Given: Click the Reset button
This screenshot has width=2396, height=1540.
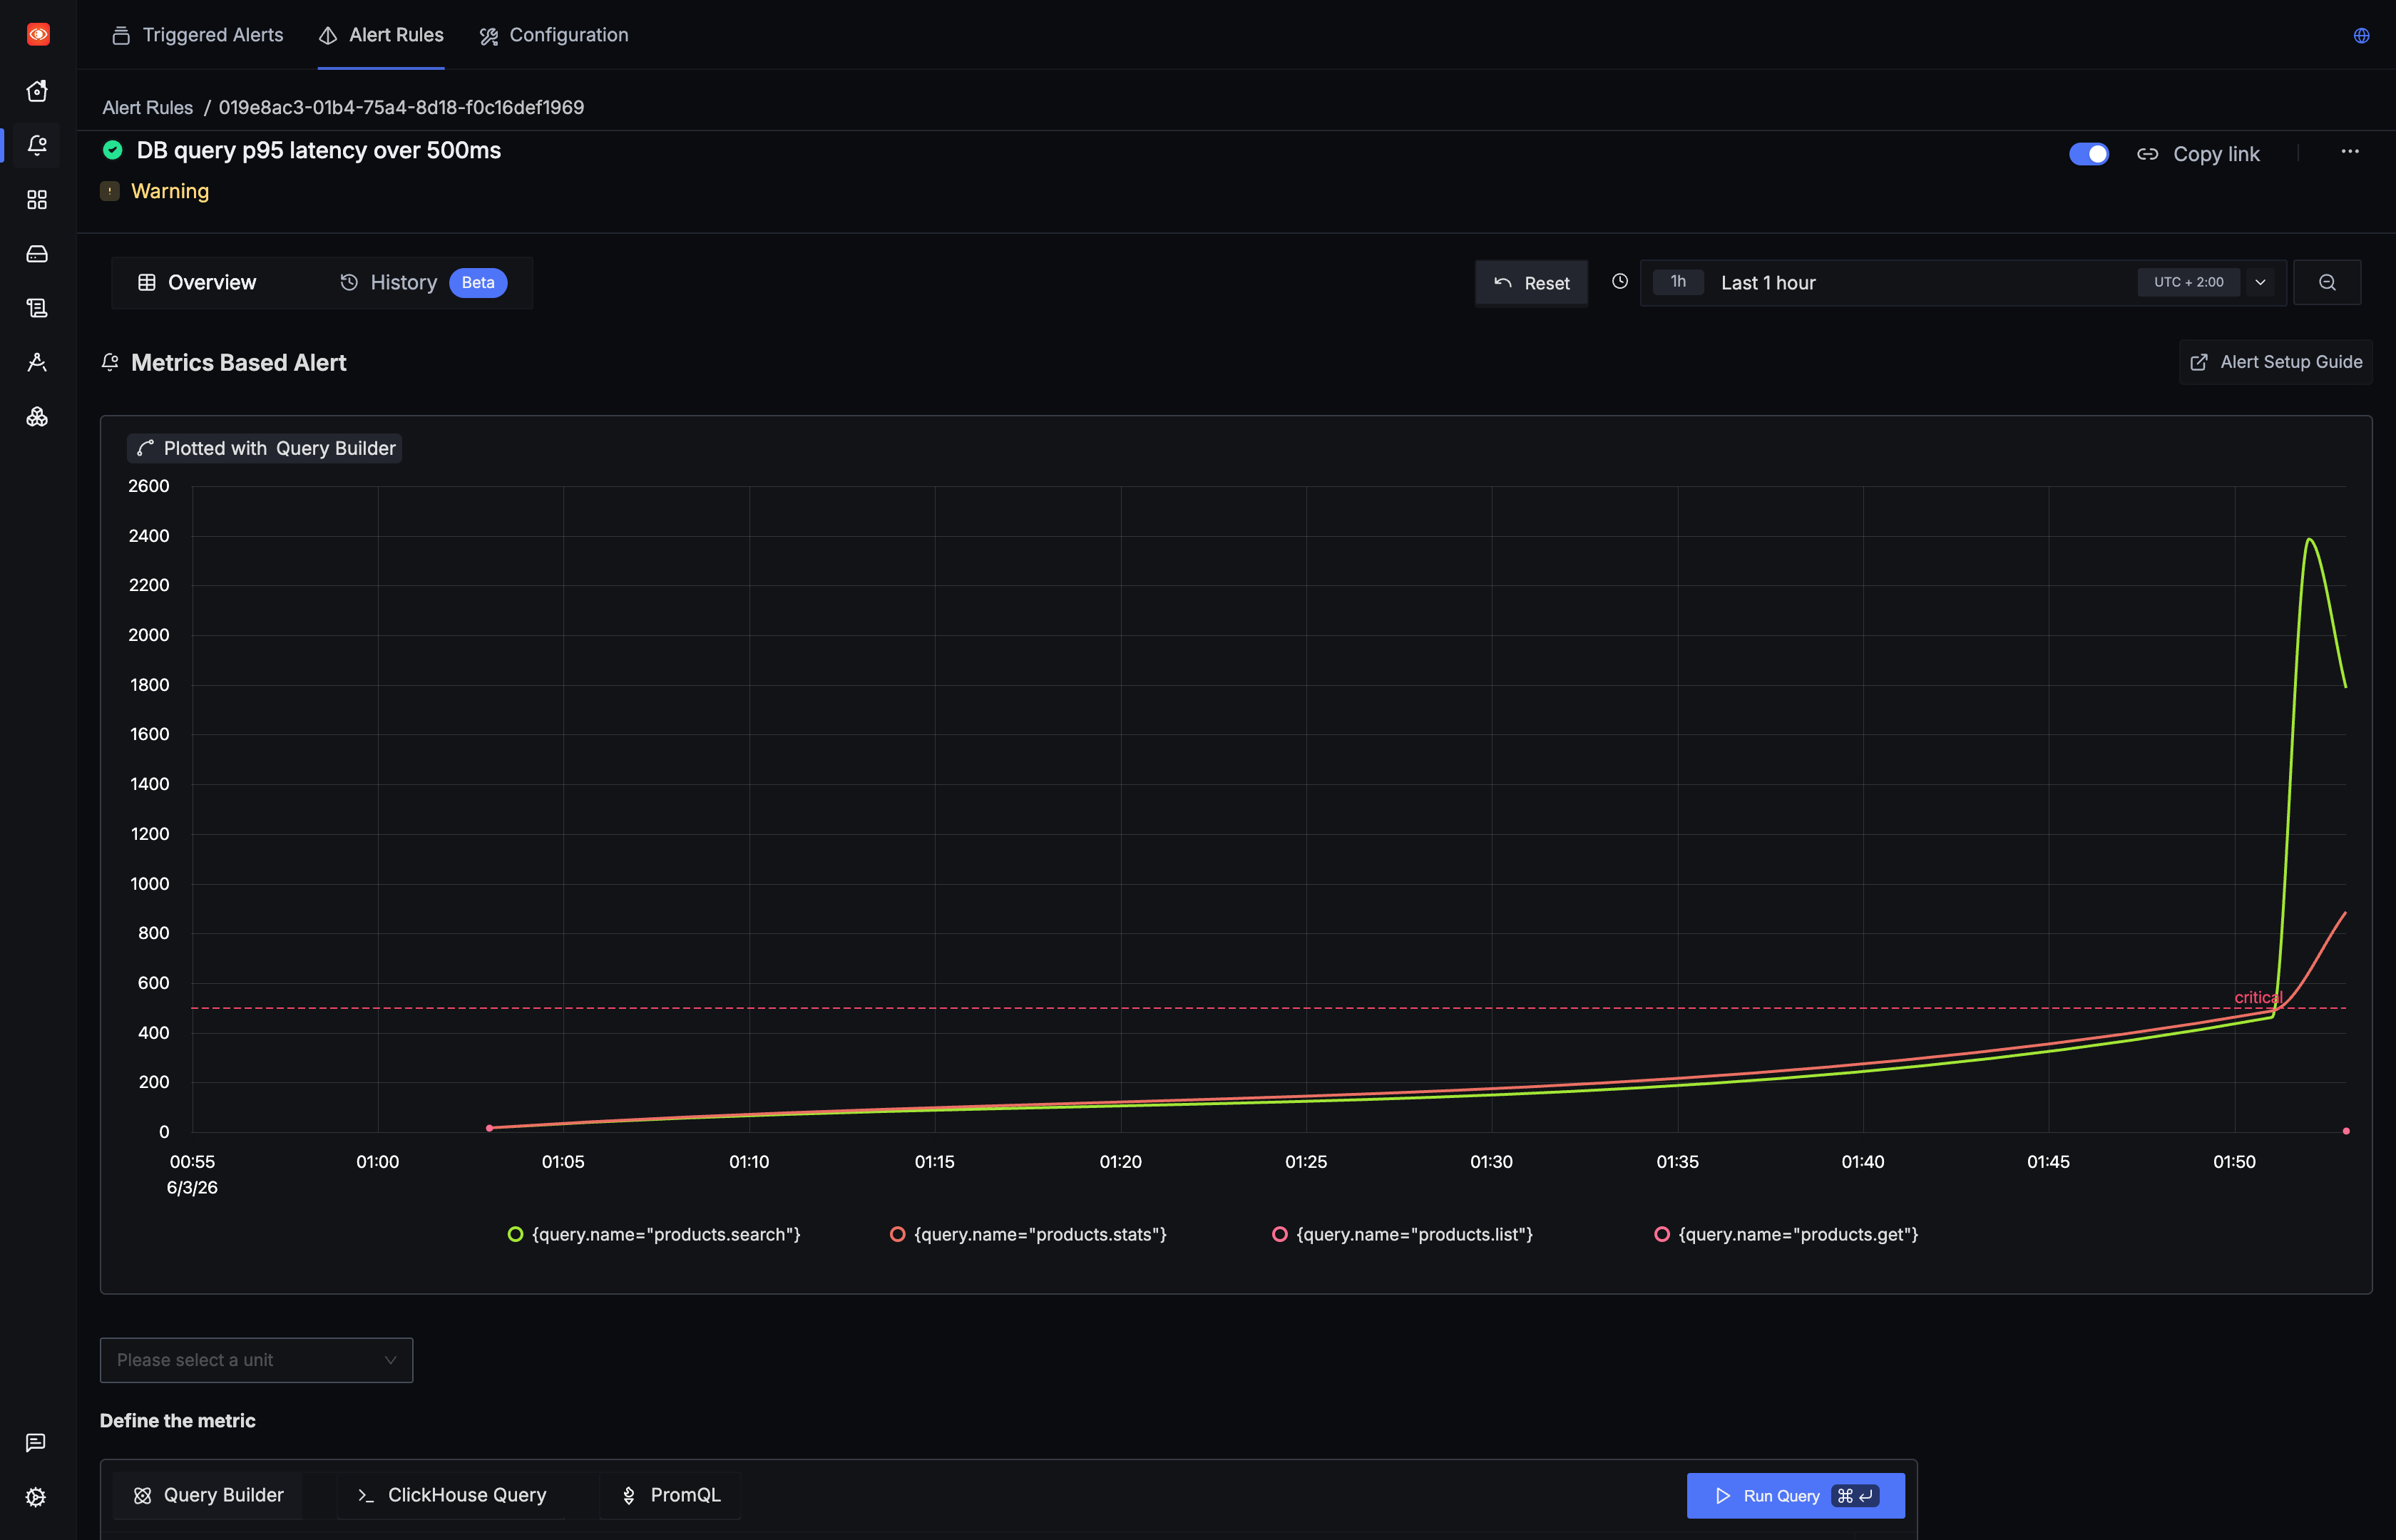Looking at the screenshot, I should point(1531,283).
